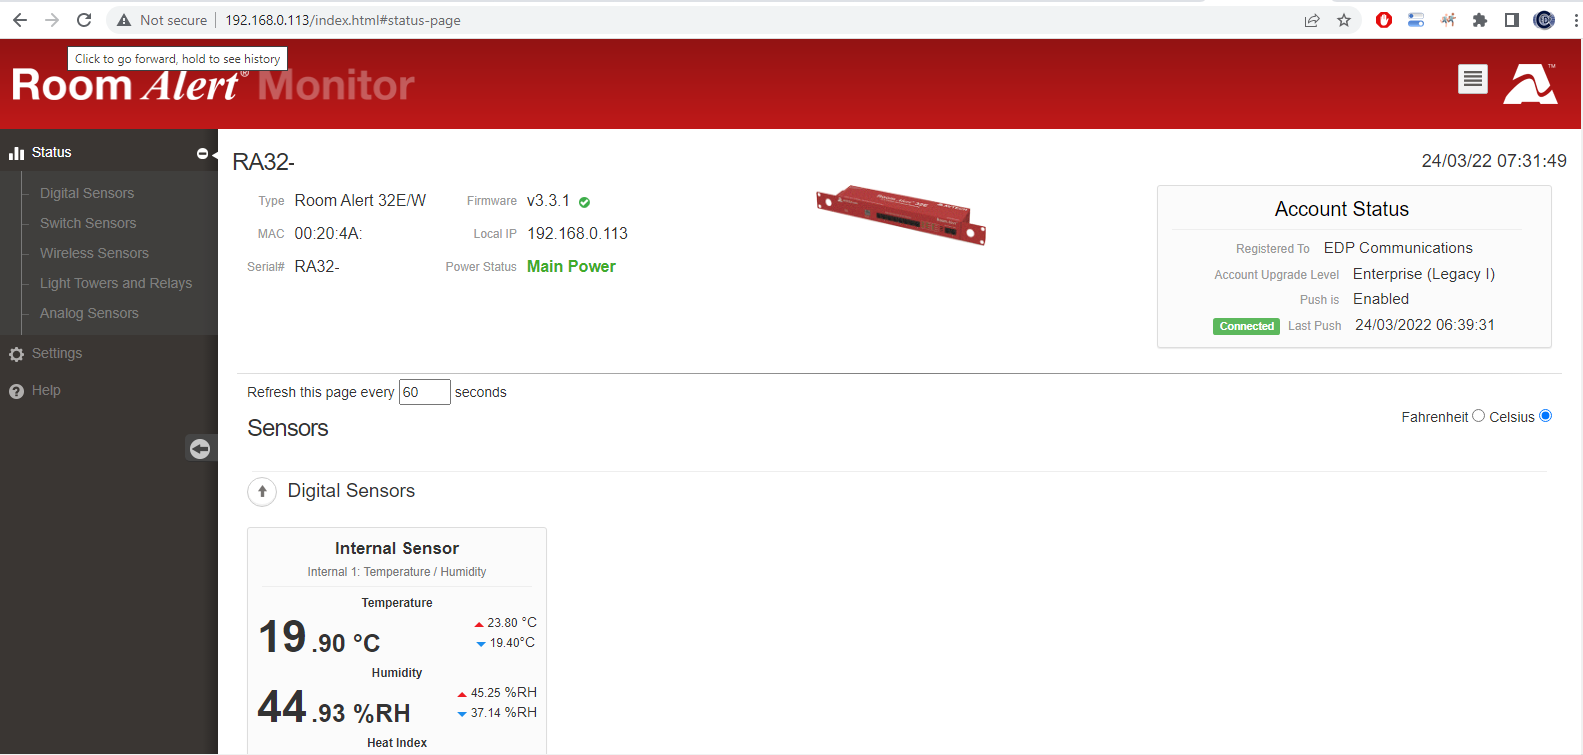
Task: Click the low humidity 37.14 %RH value
Action: pos(503,712)
